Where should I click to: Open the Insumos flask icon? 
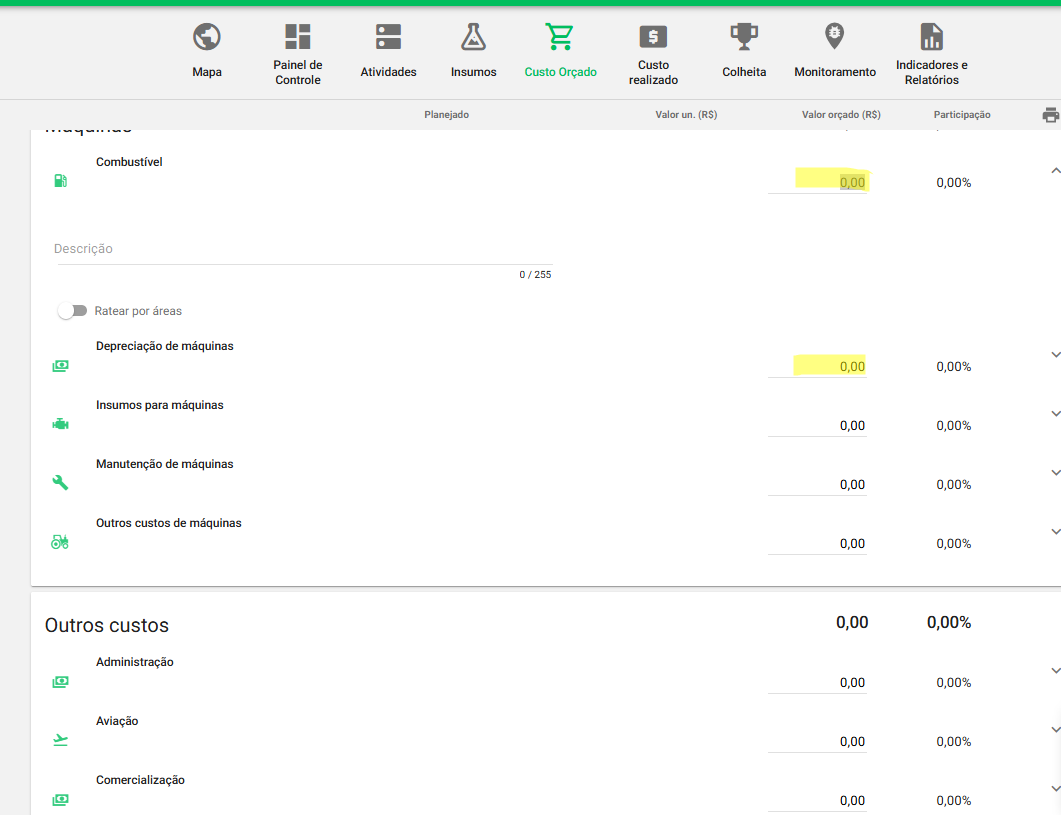tap(473, 38)
